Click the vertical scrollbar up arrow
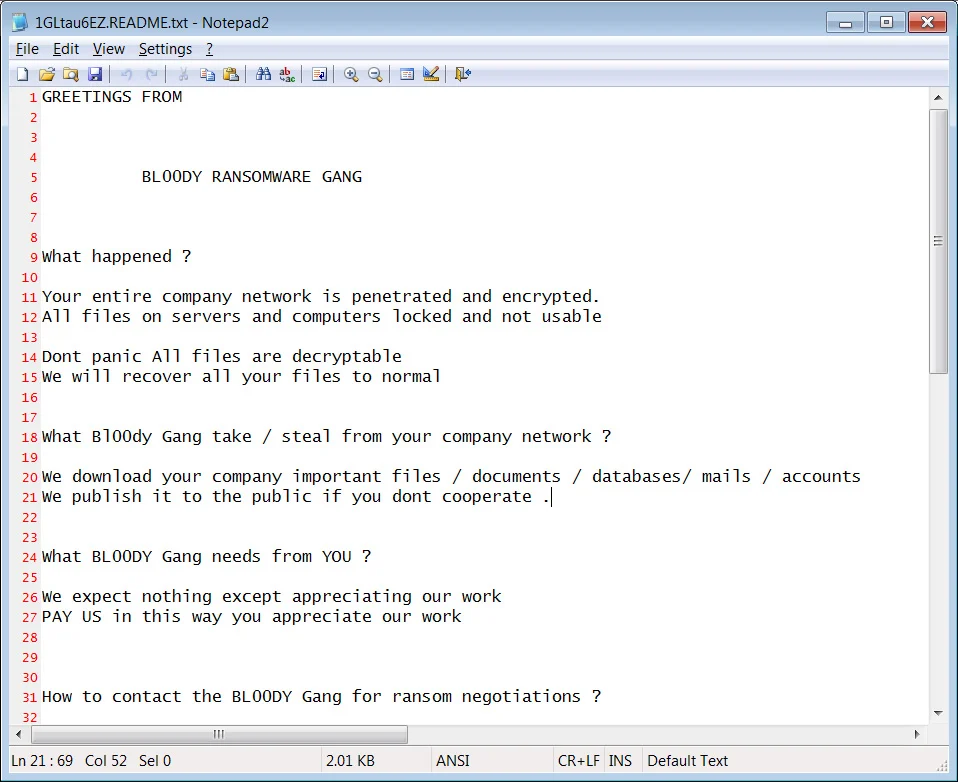 [938, 98]
